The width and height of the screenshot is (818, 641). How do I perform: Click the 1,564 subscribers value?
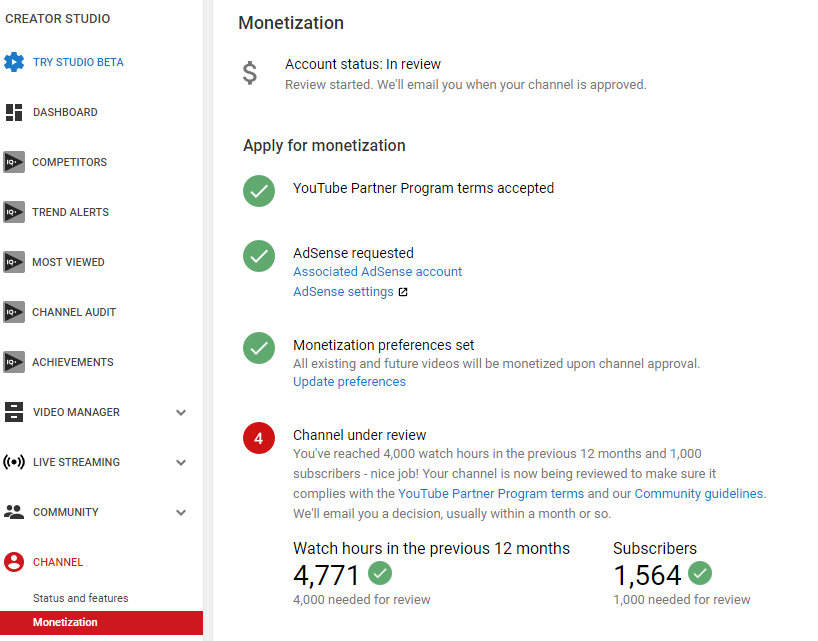click(647, 575)
